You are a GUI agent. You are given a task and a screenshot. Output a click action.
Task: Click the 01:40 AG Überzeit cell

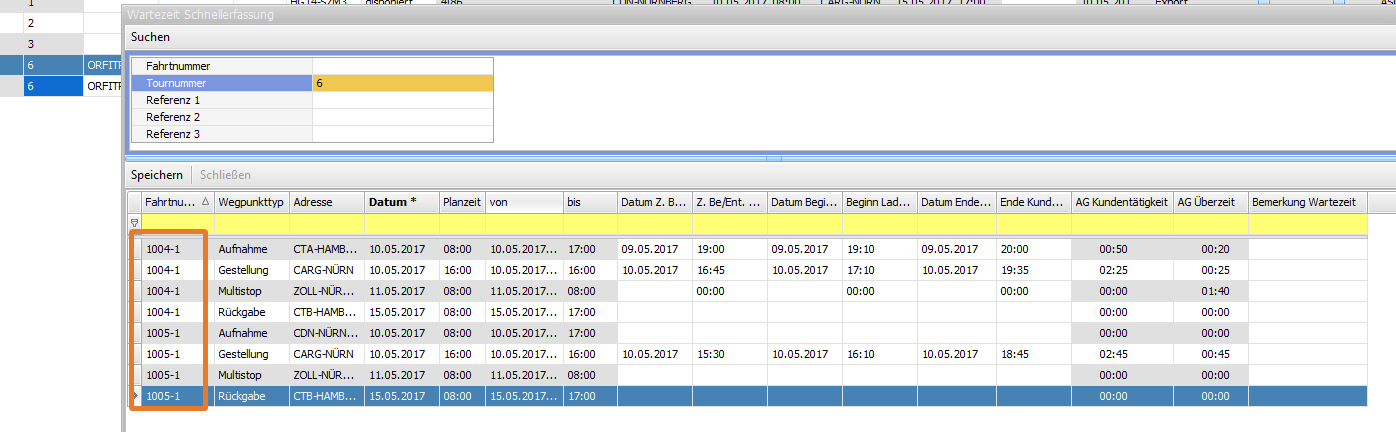[x=1215, y=291]
